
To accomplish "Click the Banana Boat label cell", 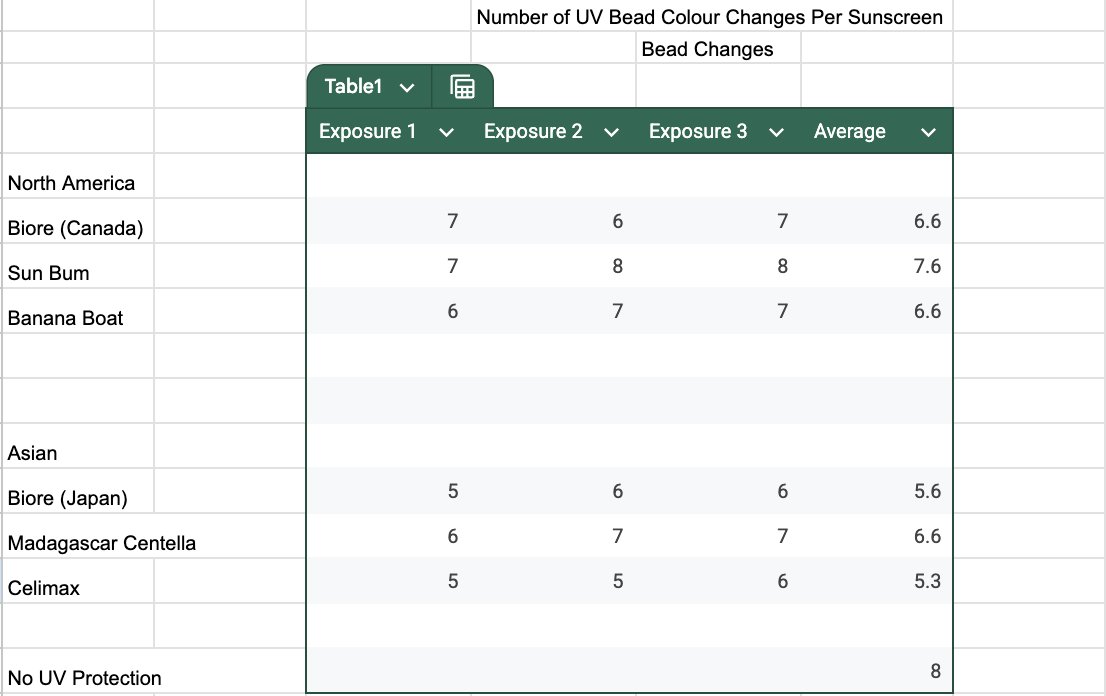I will tap(66, 318).
